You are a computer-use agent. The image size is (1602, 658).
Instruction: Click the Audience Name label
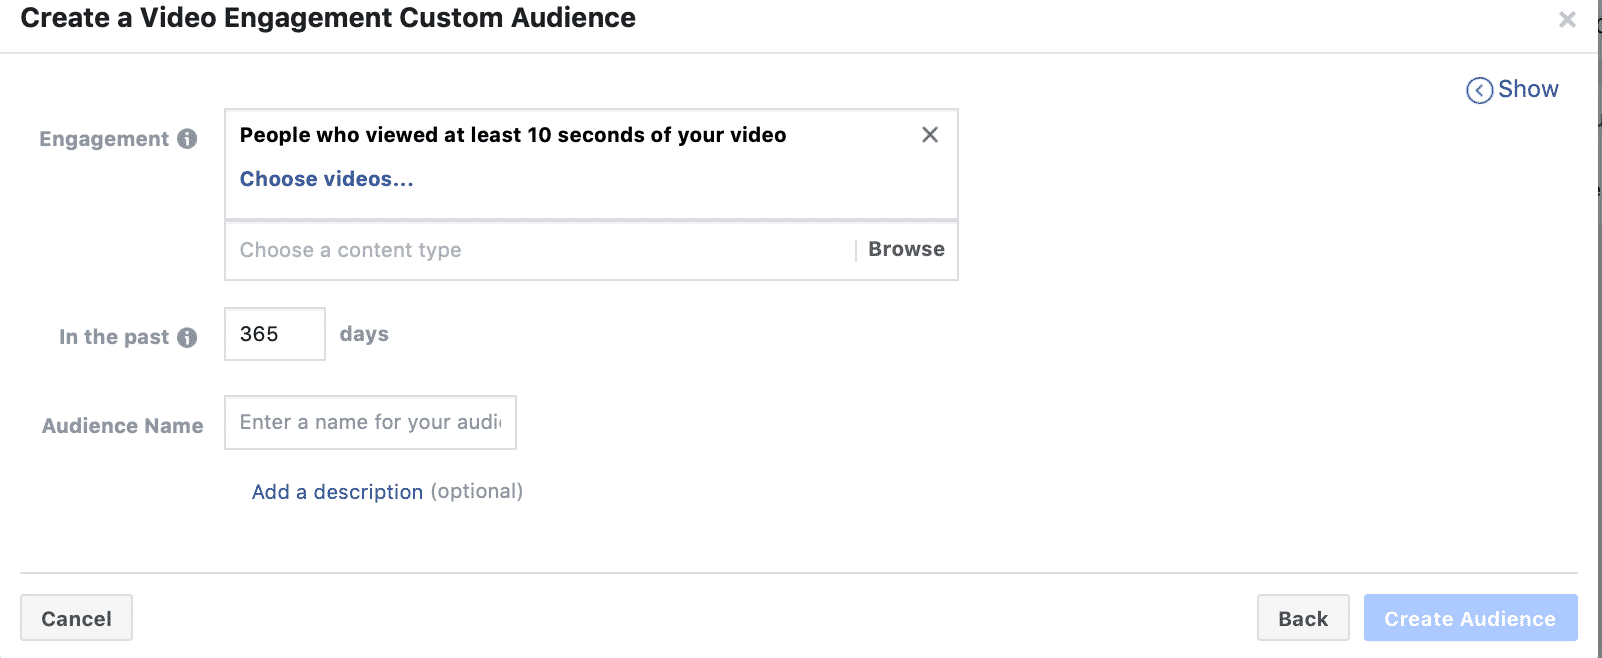pyautogui.click(x=123, y=426)
